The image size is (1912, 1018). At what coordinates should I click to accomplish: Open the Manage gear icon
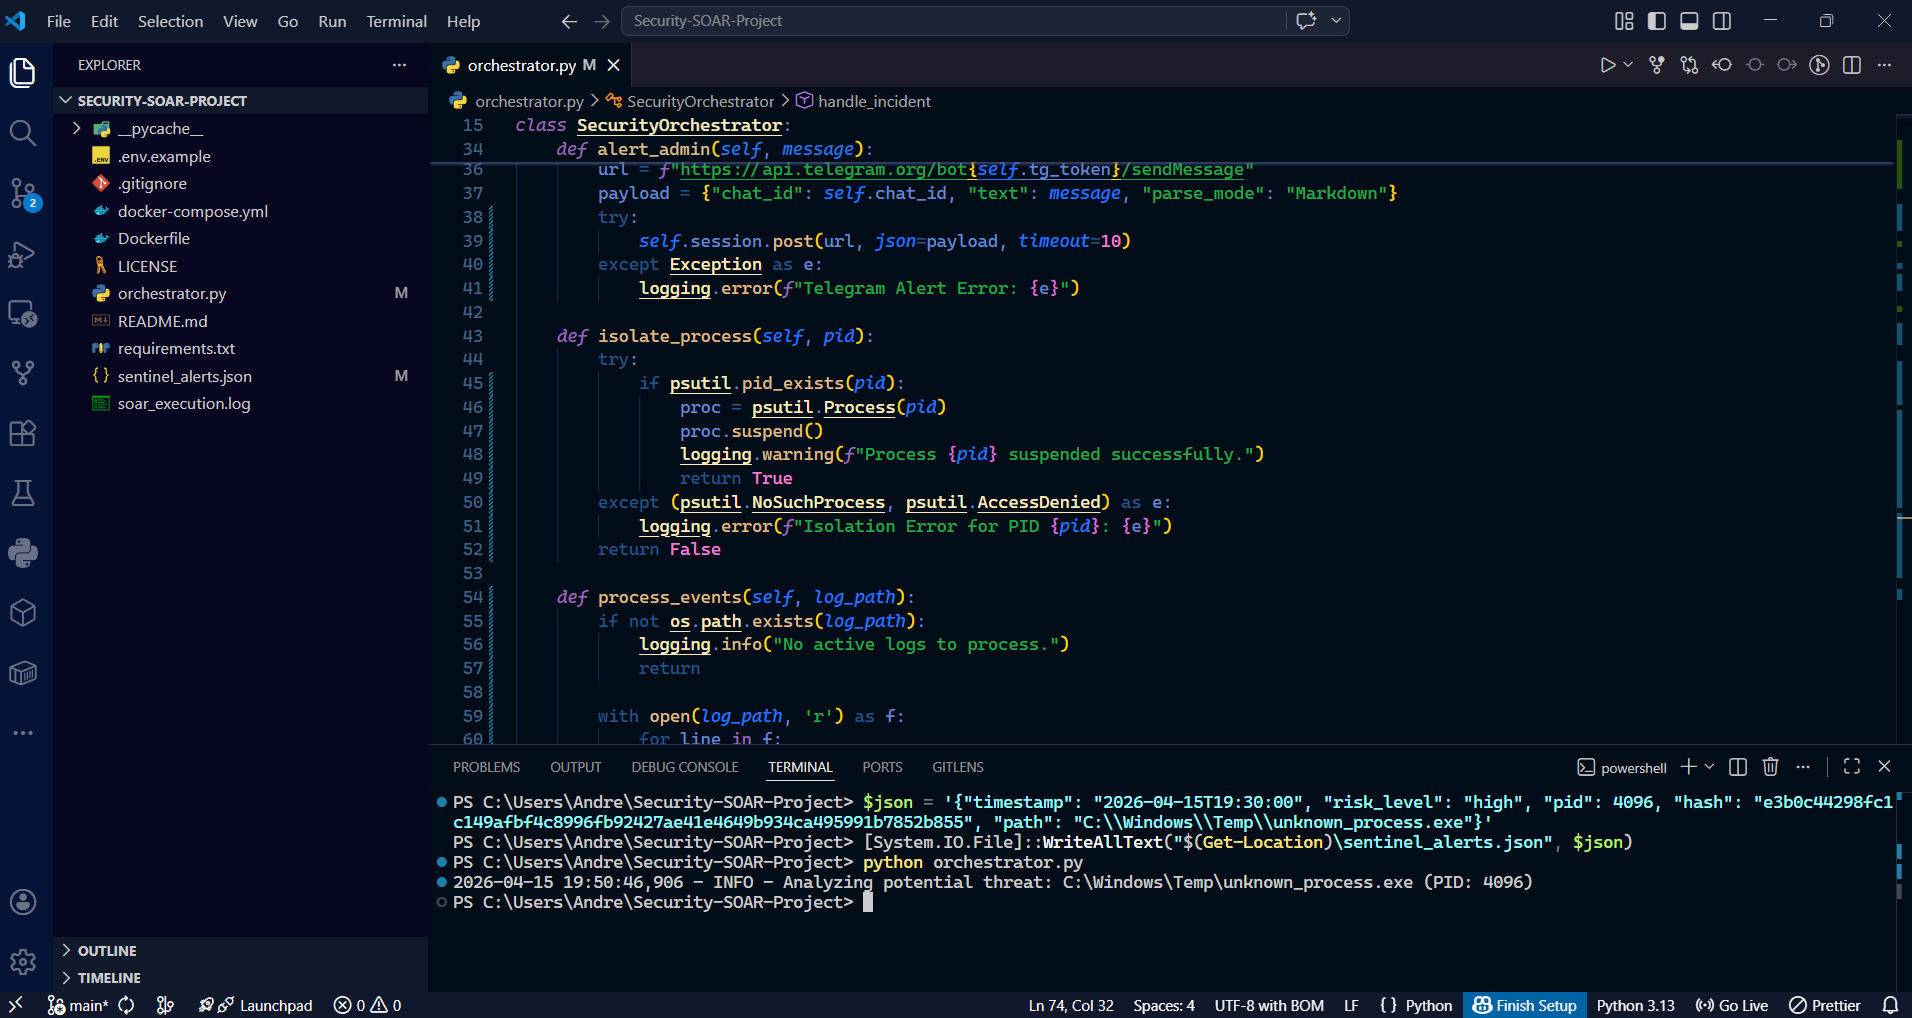pos(23,962)
